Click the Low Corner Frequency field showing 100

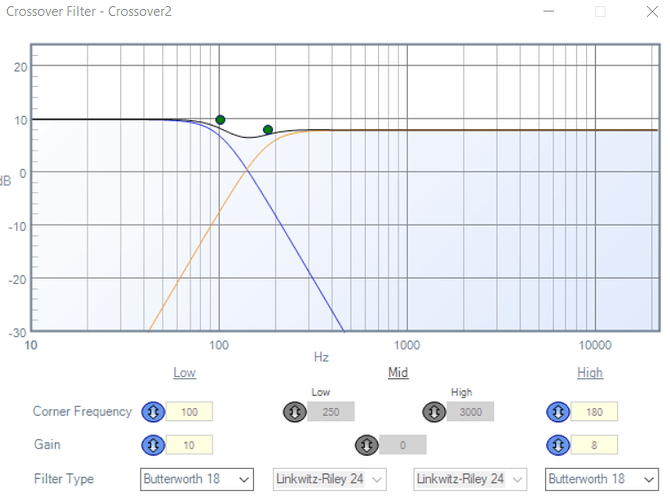click(190, 411)
